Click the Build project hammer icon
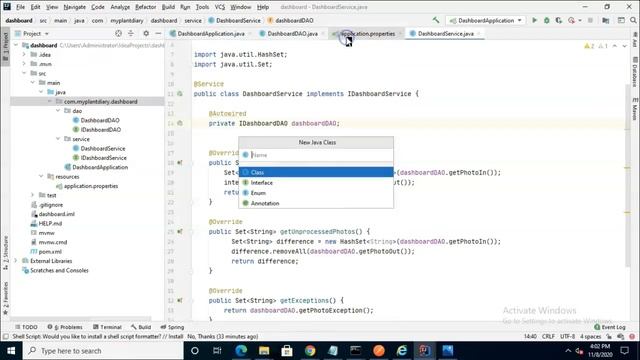The image size is (640, 360). 436,20
